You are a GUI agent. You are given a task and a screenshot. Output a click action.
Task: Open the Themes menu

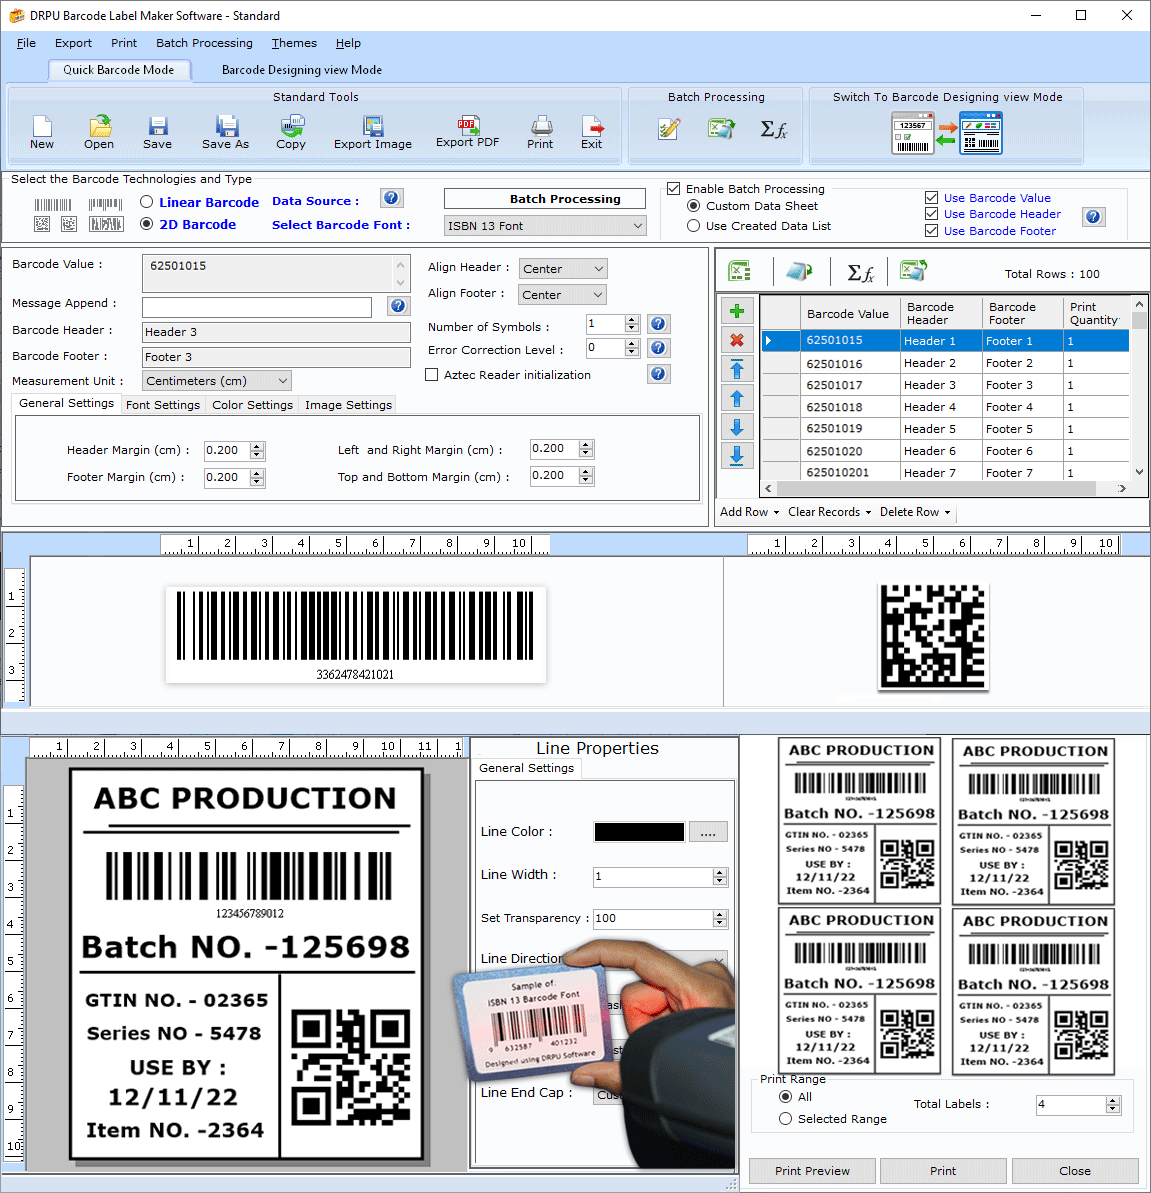pos(294,43)
